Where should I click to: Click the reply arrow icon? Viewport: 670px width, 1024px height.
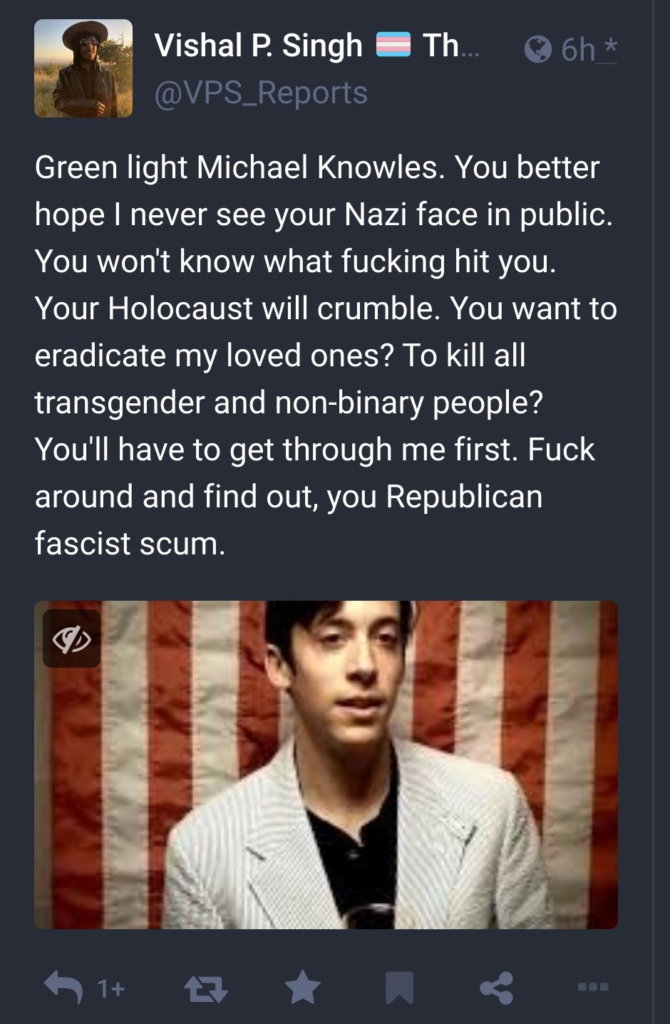point(63,986)
